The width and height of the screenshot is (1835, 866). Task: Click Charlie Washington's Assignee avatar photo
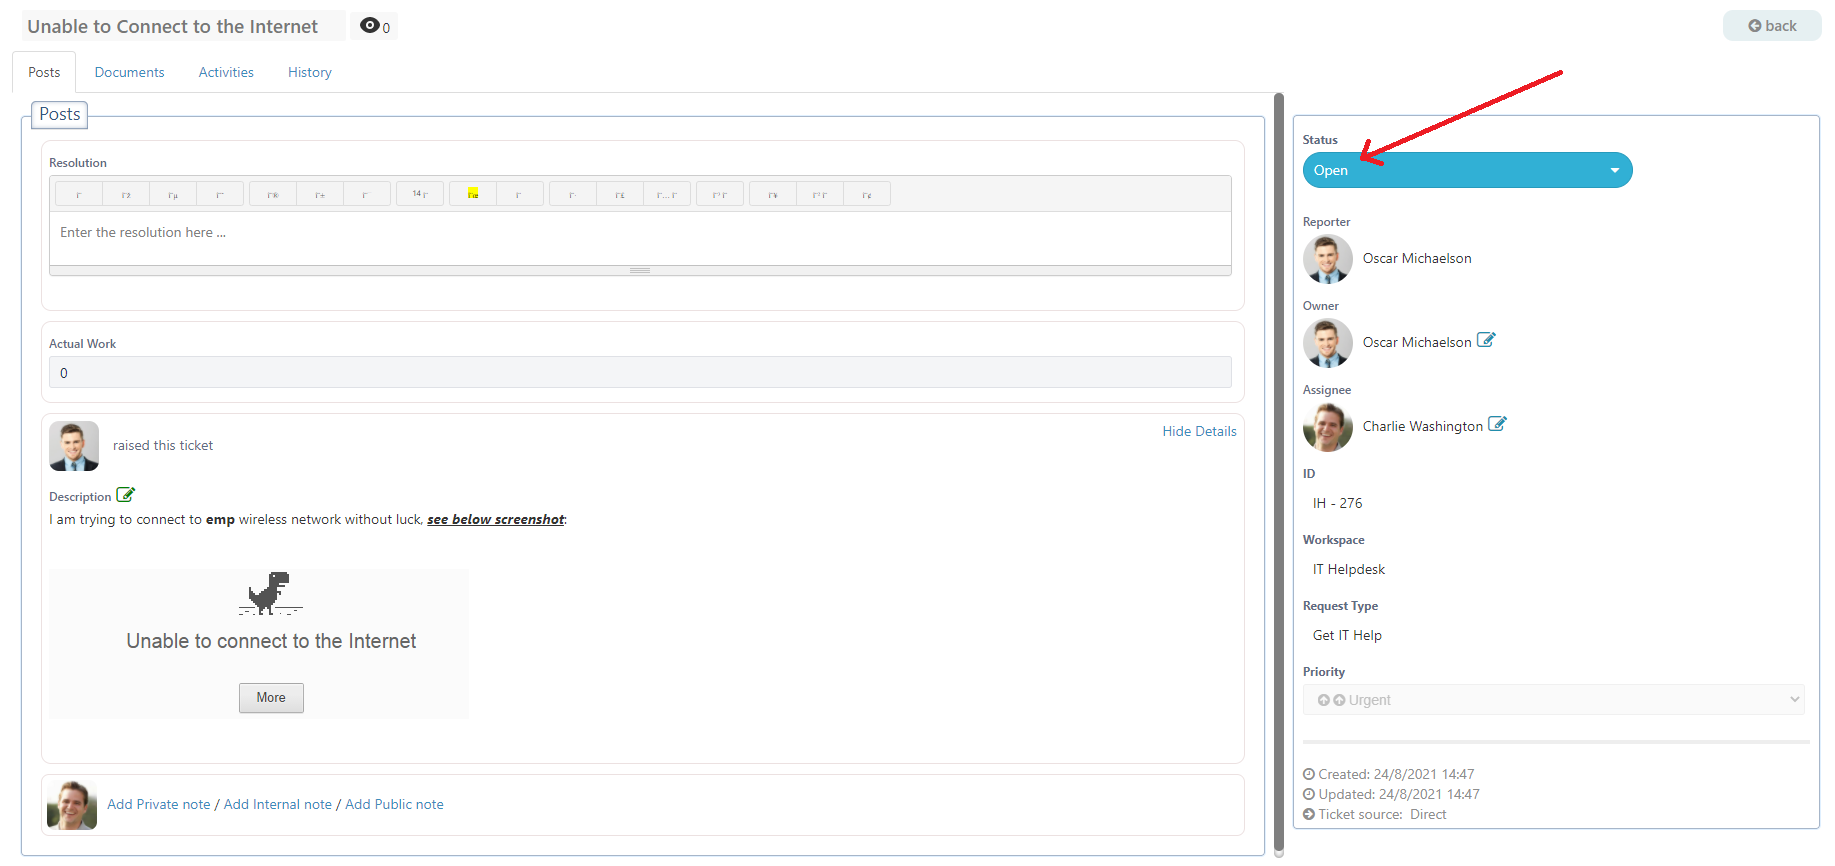coord(1327,427)
